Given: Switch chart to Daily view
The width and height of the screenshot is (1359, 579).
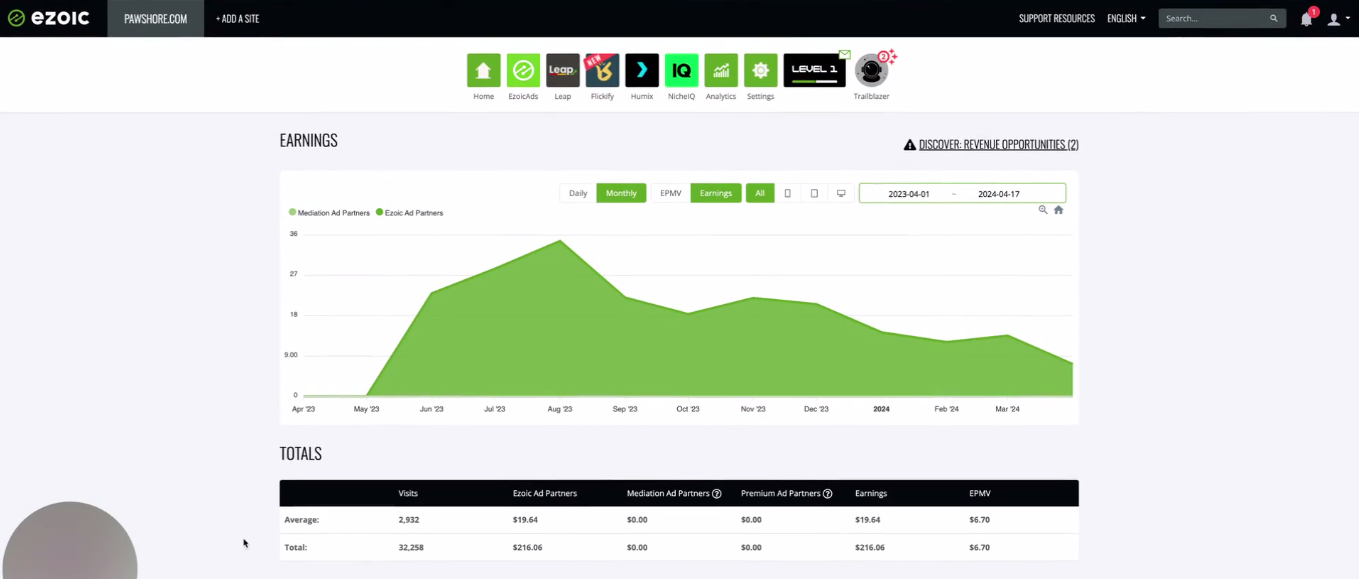Looking at the screenshot, I should pyautogui.click(x=578, y=193).
